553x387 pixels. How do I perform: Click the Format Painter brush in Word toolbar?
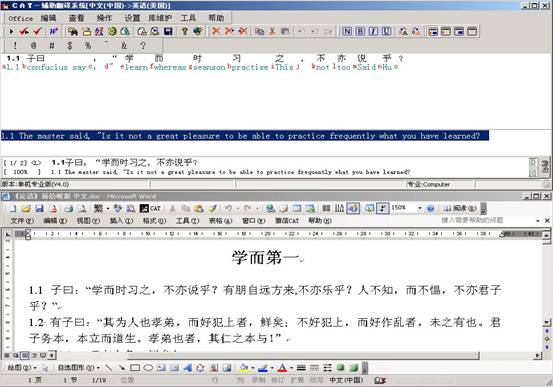(212, 208)
